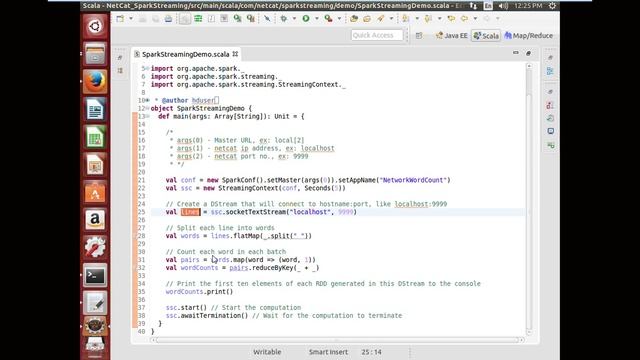Click the Last Edit Location arrow icon
The height and width of the screenshot is (360, 640).
451,18
